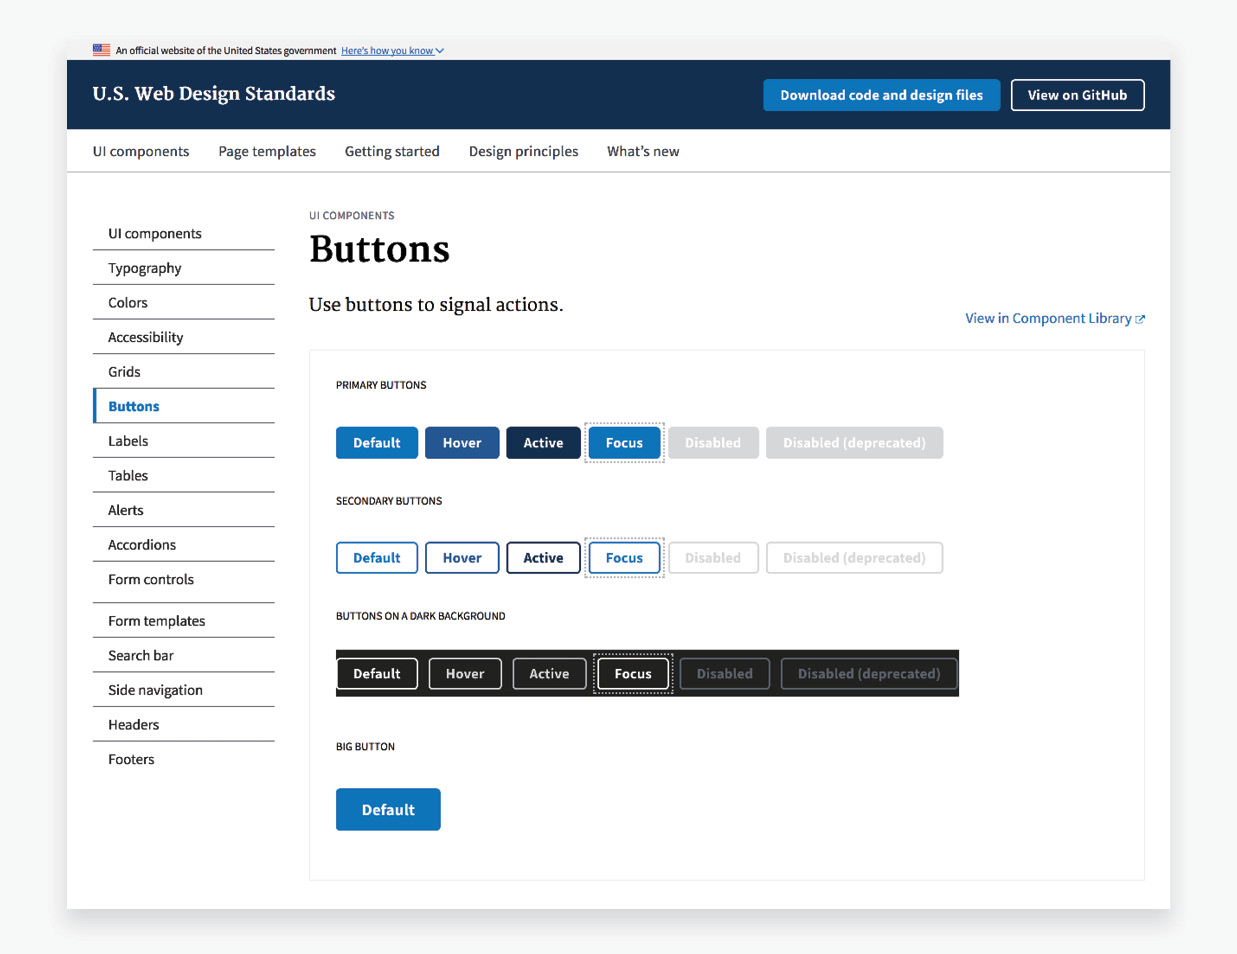Click the Buttons page heading
The image size is (1237, 954).
pyautogui.click(x=380, y=249)
